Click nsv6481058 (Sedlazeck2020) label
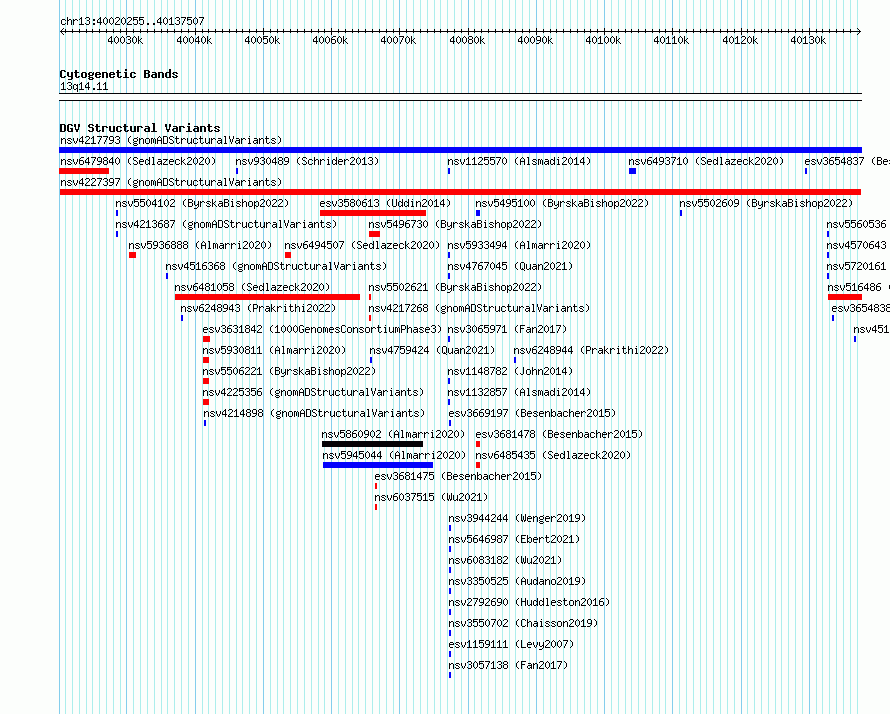Viewport: 890px width, 714px height. 252,287
